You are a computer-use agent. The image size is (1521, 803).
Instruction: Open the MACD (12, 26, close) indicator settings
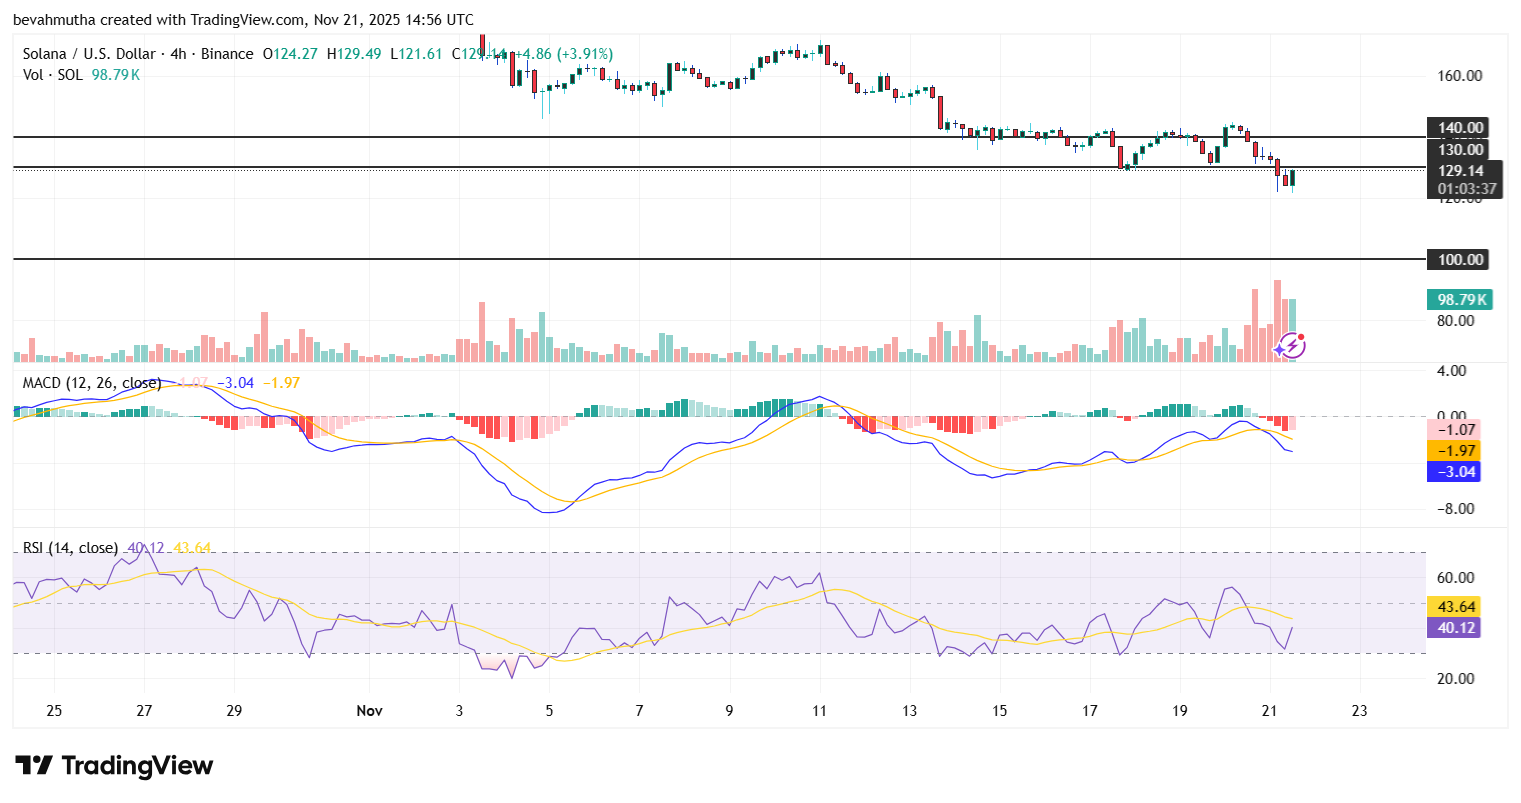(90, 384)
